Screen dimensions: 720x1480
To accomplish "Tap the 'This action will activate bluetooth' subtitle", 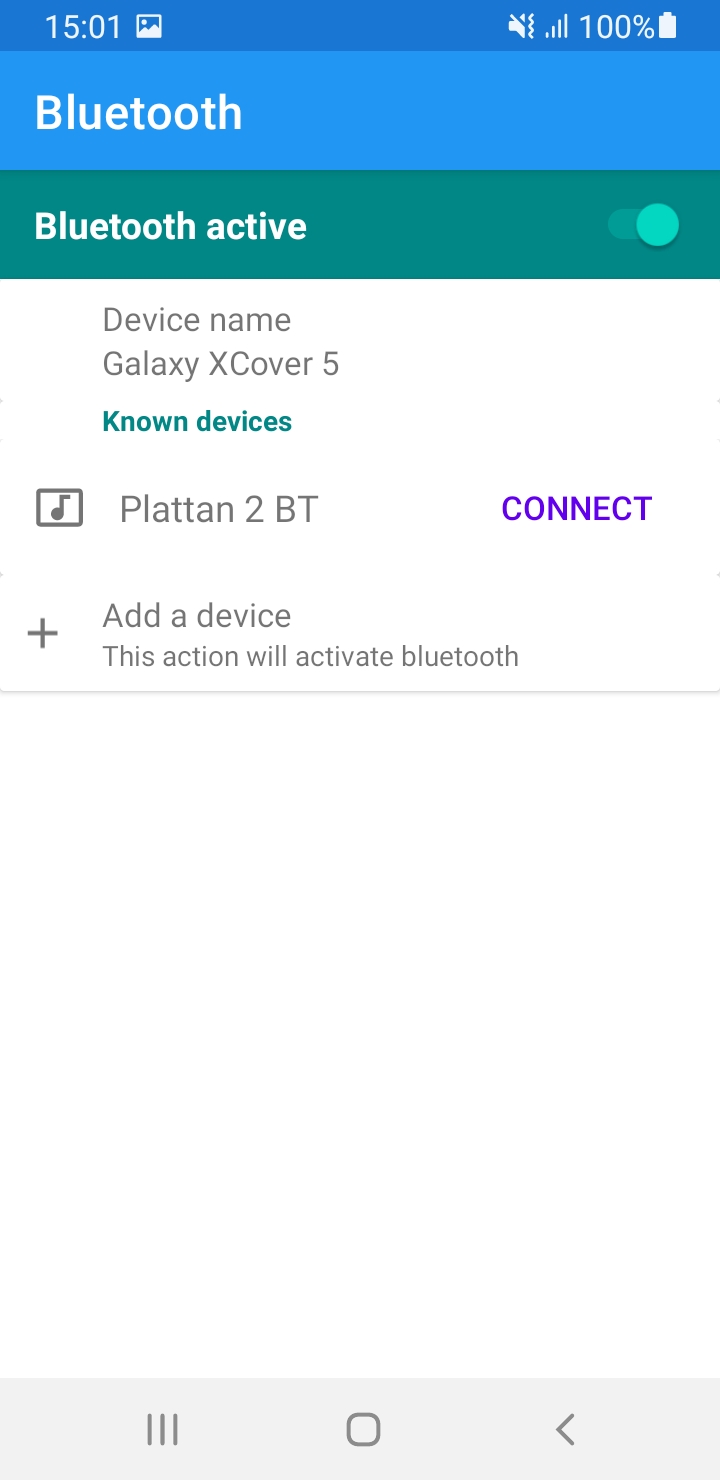I will pos(311,656).
